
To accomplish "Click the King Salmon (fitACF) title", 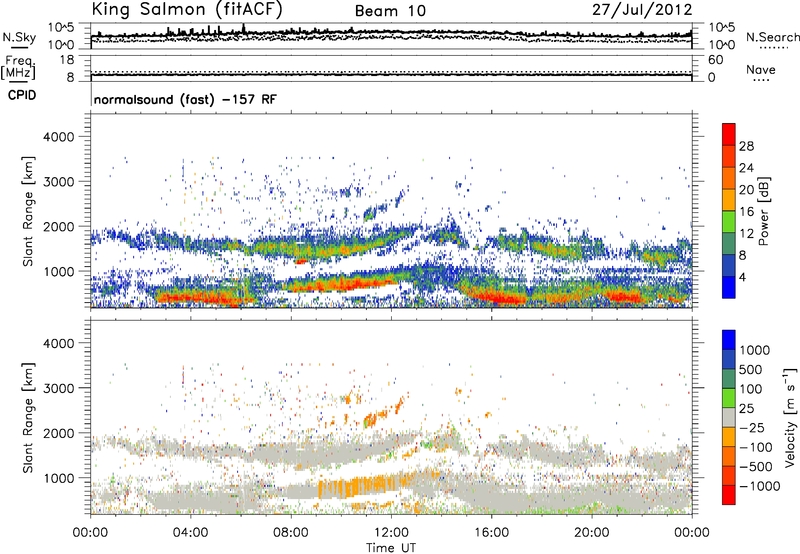I will [187, 10].
